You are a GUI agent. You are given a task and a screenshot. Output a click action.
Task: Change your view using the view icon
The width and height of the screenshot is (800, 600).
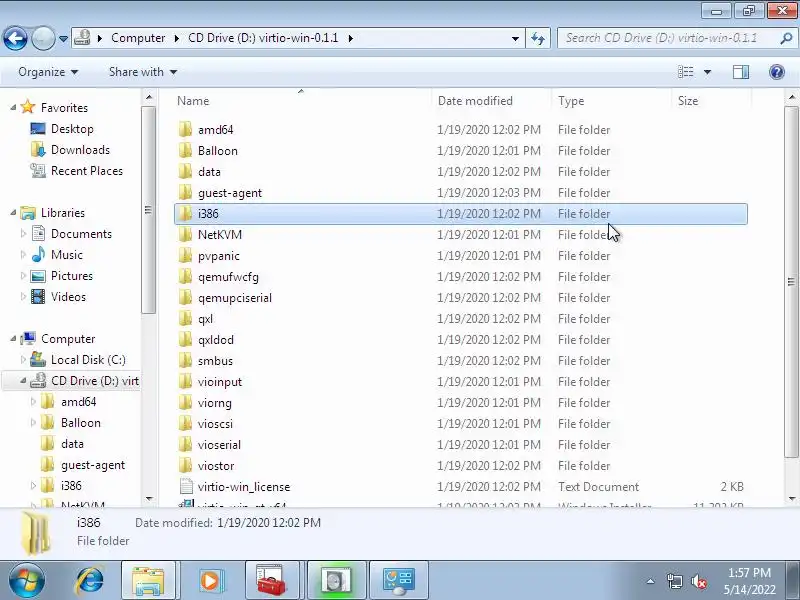(x=686, y=72)
